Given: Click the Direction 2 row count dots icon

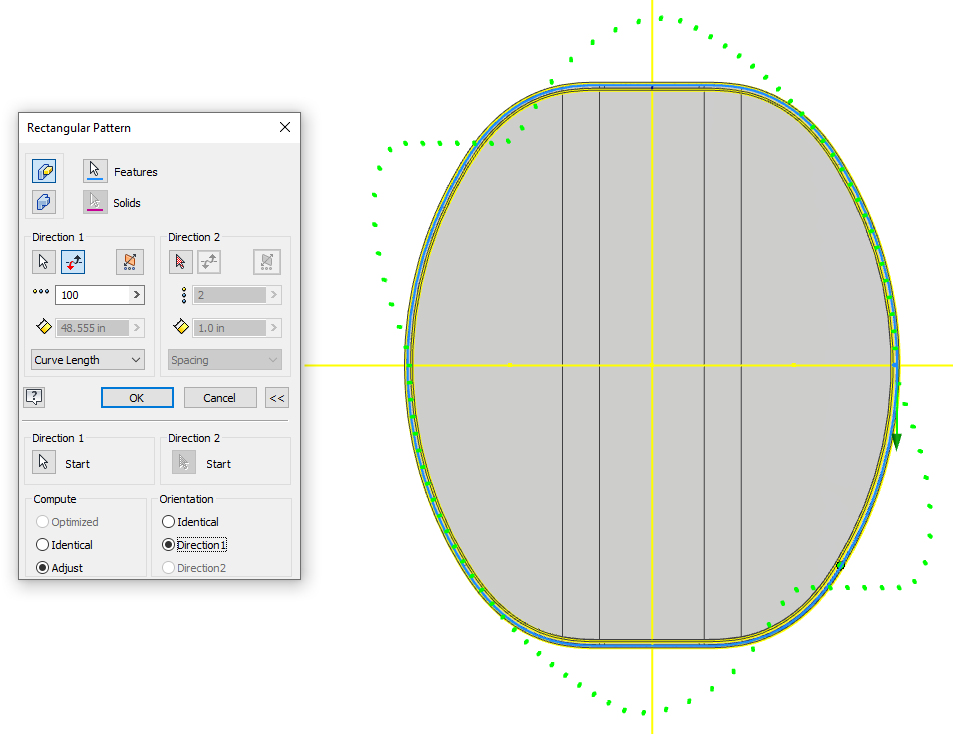Looking at the screenshot, I should [184, 295].
